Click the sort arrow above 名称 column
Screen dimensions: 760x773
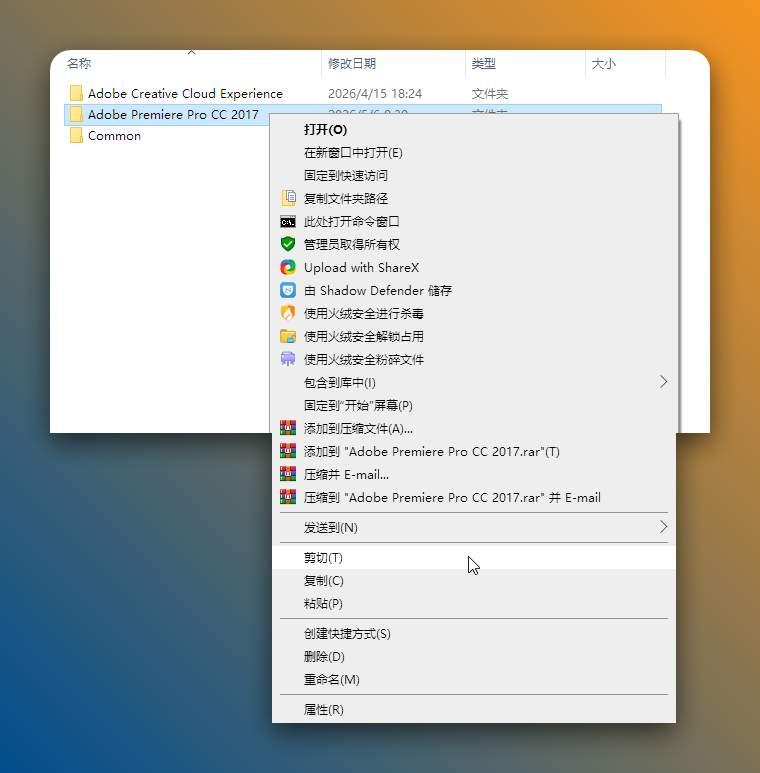[x=192, y=52]
